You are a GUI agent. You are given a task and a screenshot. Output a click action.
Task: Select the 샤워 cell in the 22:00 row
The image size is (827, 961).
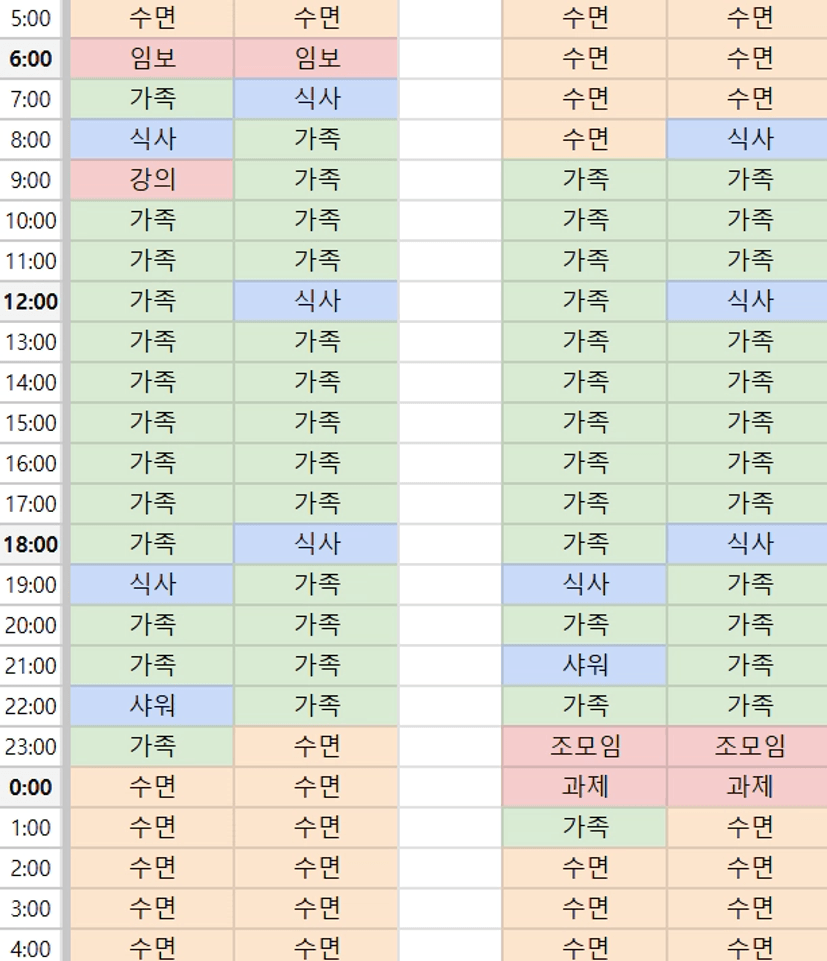point(152,706)
